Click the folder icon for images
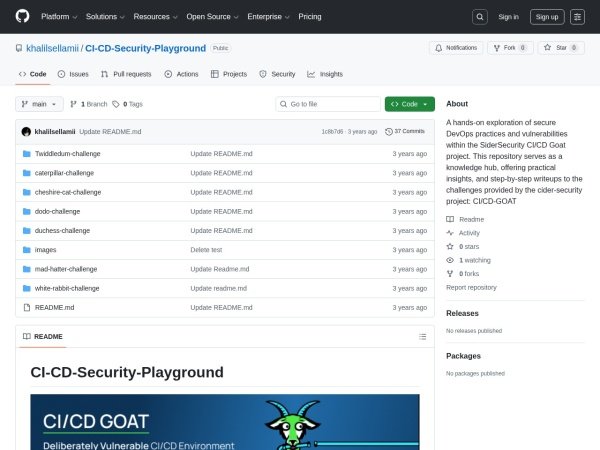The image size is (600, 450). pos(26,250)
